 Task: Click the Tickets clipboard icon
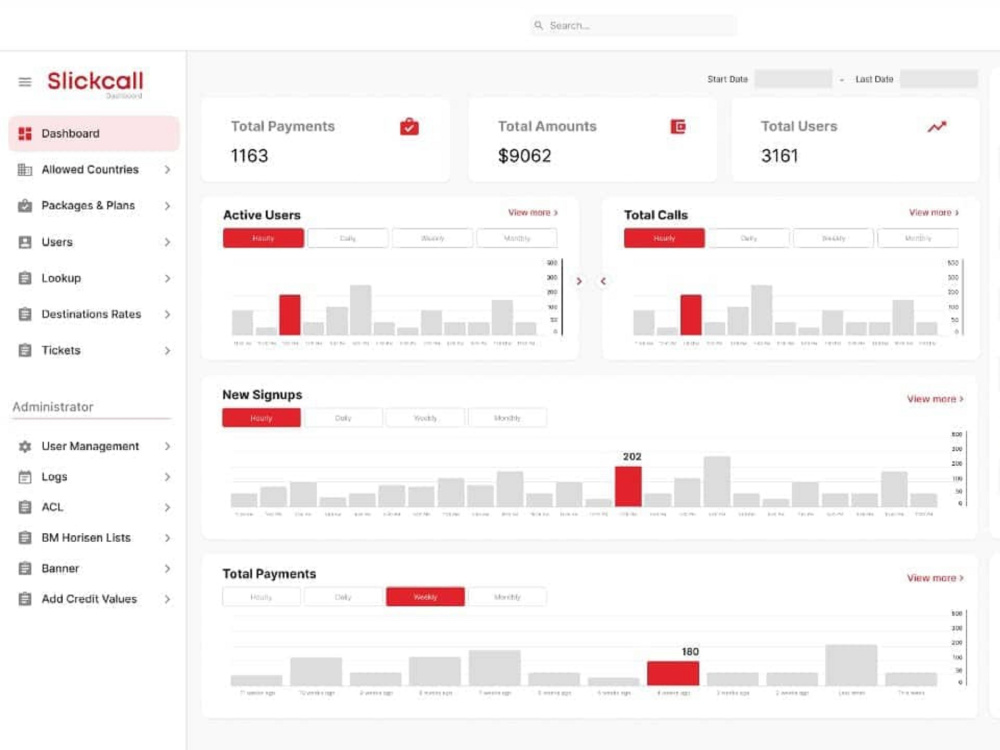(x=25, y=350)
